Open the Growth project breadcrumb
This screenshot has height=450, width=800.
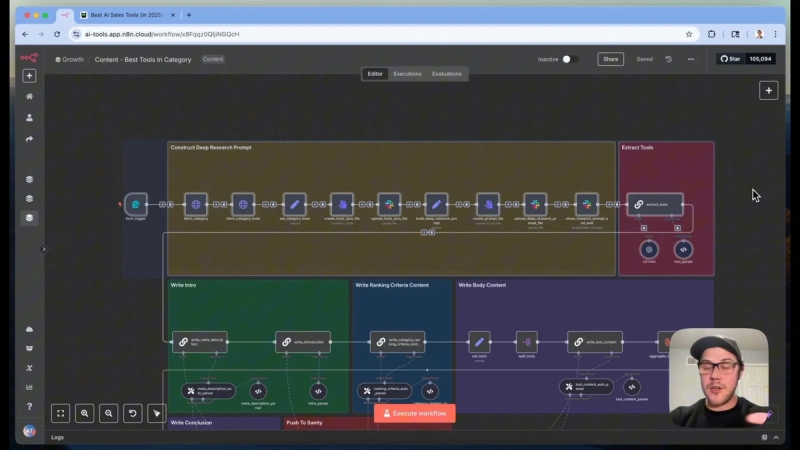(x=69, y=60)
